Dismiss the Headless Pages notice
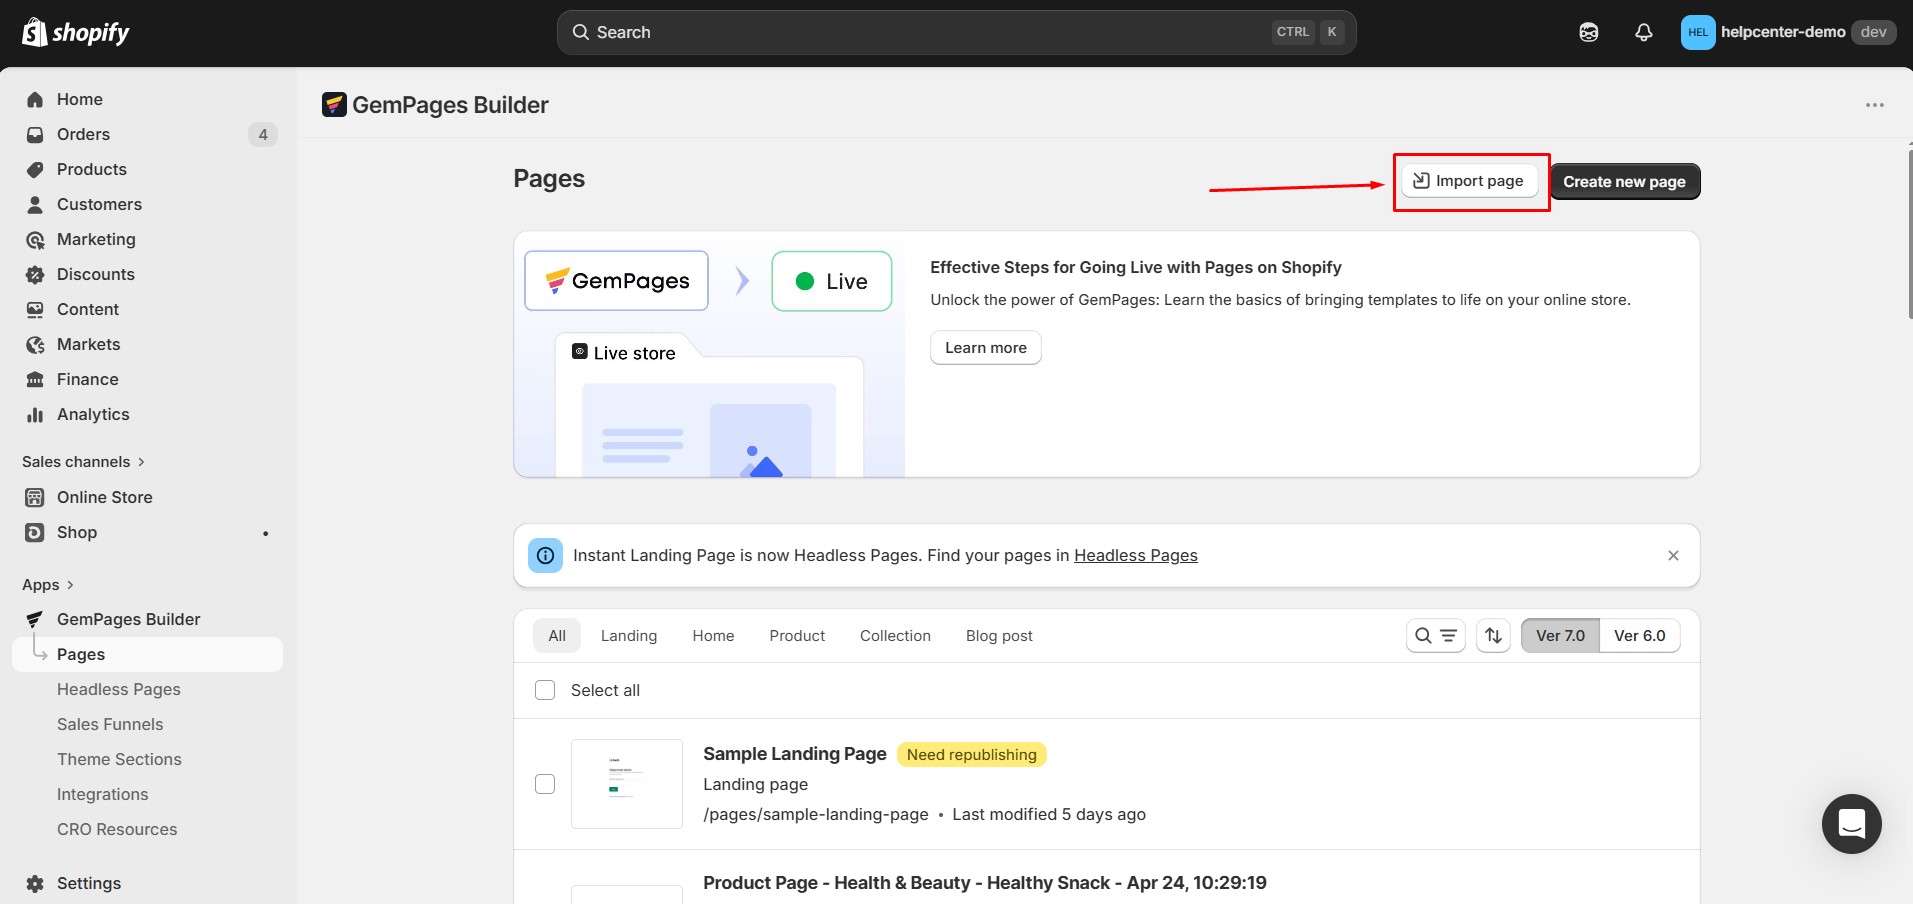 coord(1673,555)
